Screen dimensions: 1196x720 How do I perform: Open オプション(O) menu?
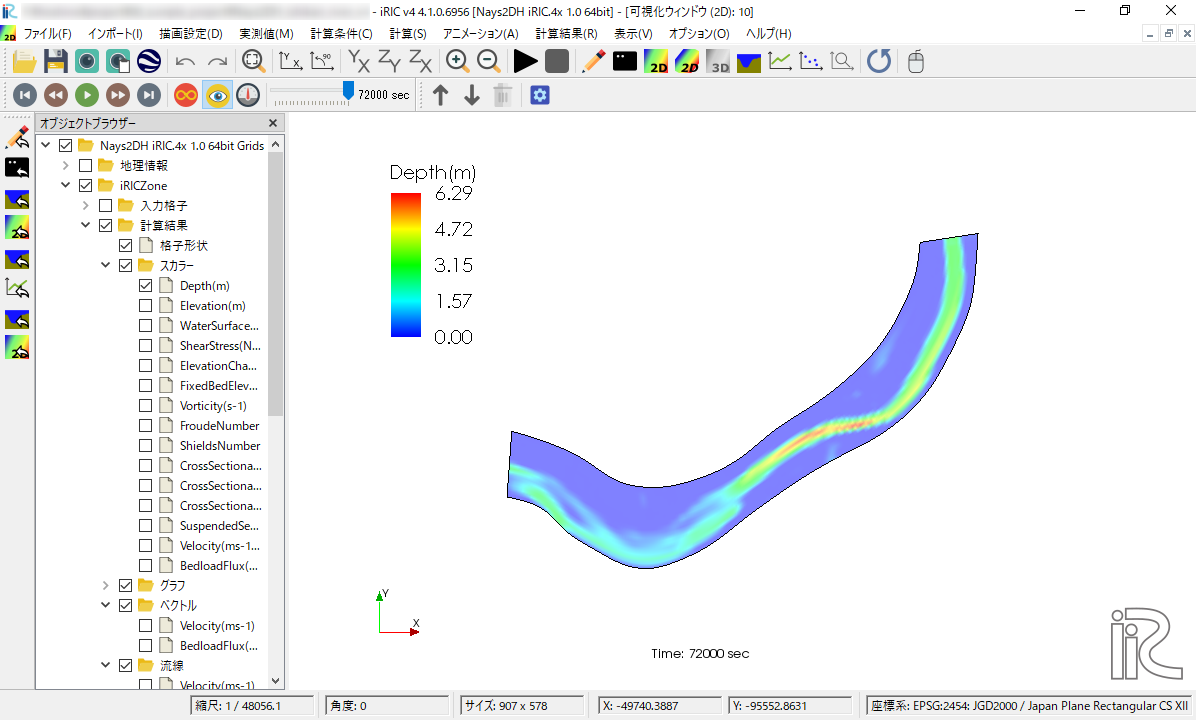(x=699, y=34)
